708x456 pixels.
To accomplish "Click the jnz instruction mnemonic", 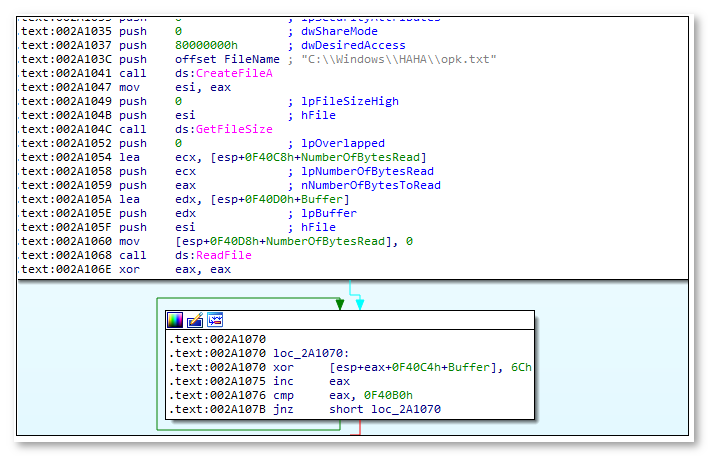I will click(x=282, y=409).
